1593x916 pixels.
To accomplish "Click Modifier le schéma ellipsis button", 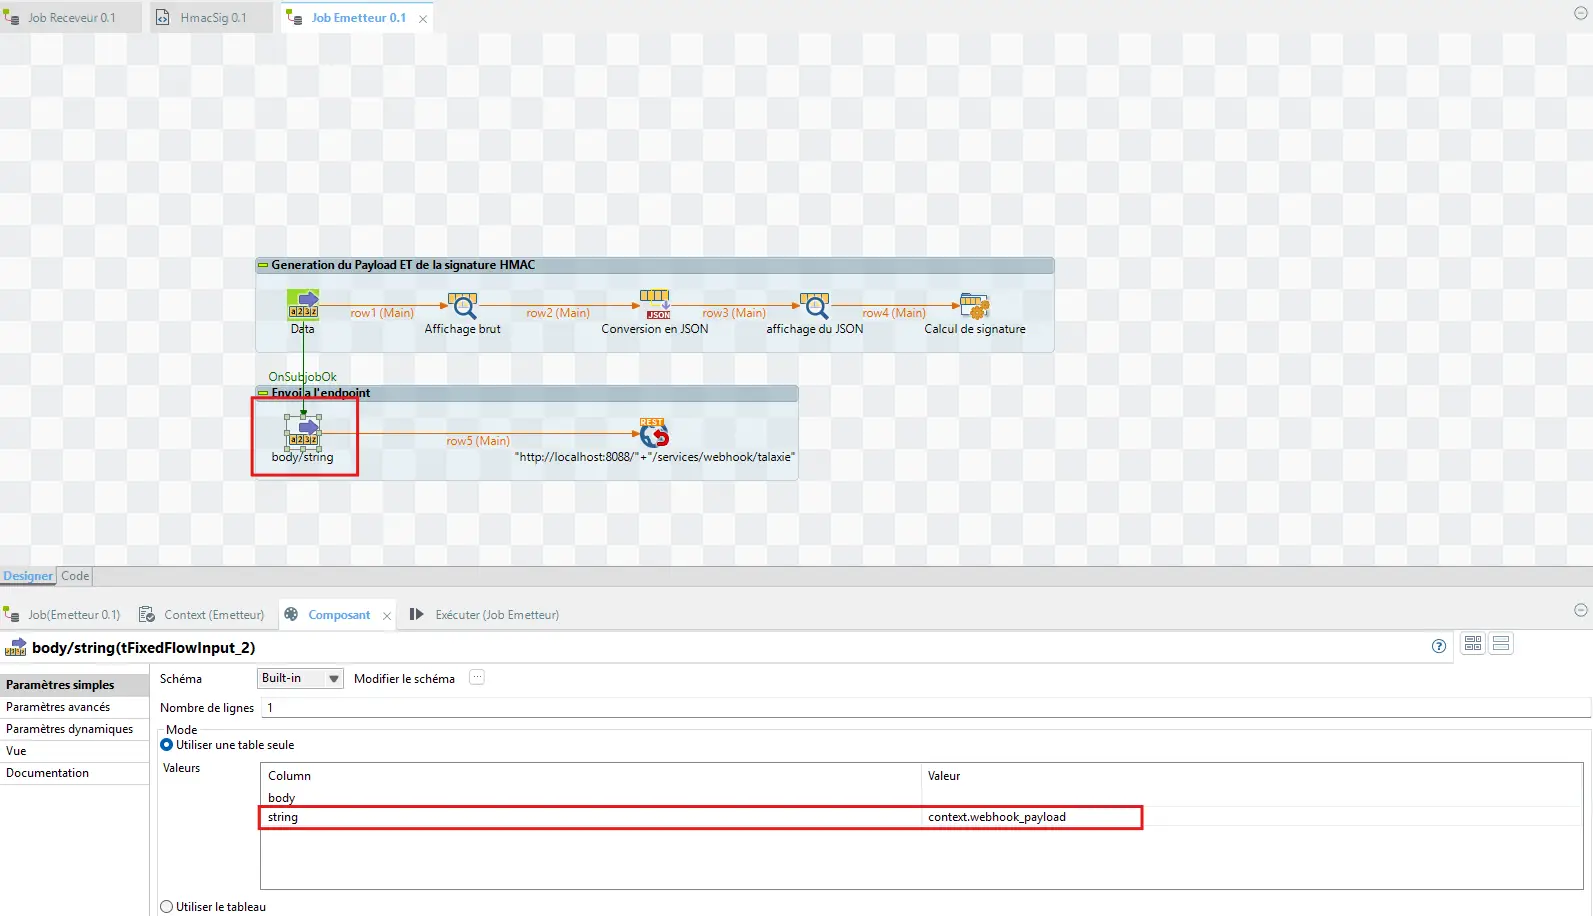I will pos(477,677).
